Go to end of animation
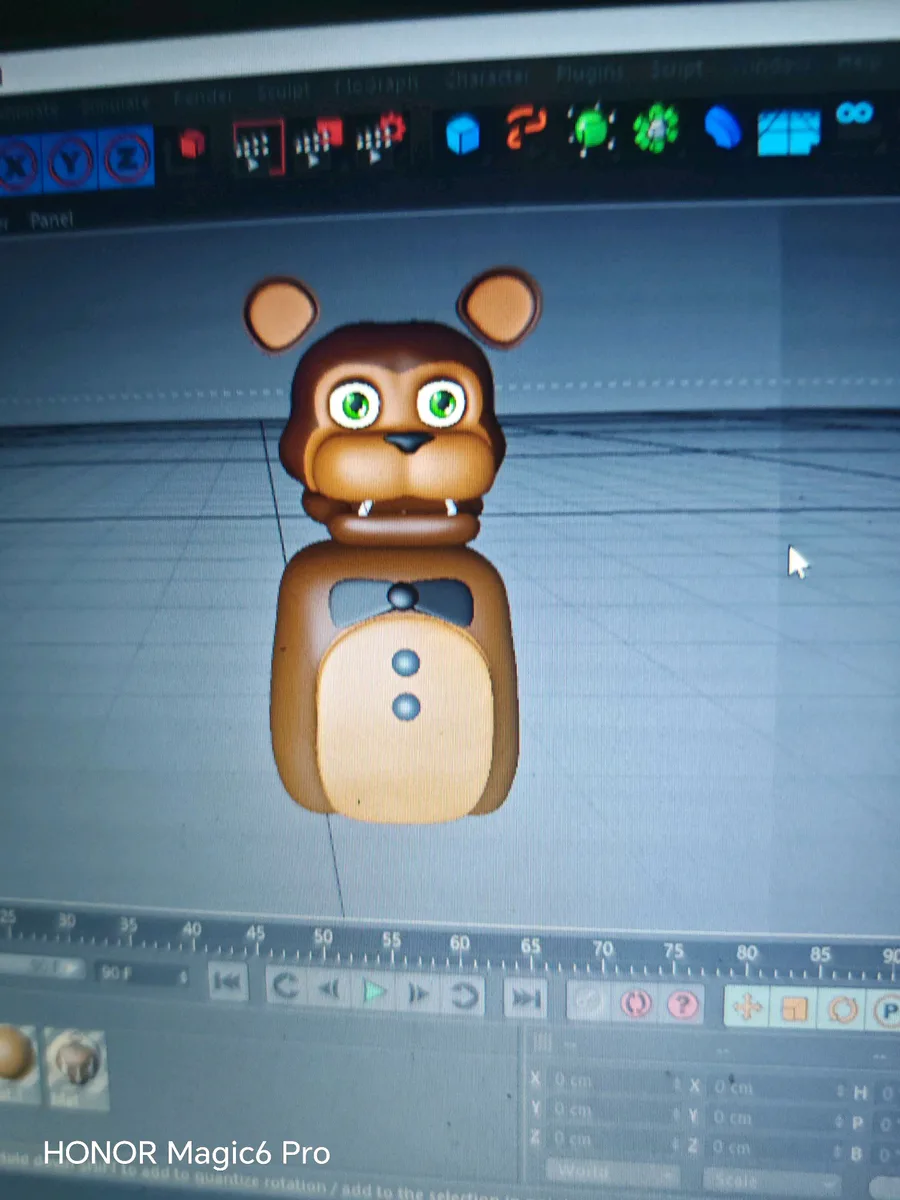Image resolution: width=900 pixels, height=1200 pixels. click(x=526, y=997)
